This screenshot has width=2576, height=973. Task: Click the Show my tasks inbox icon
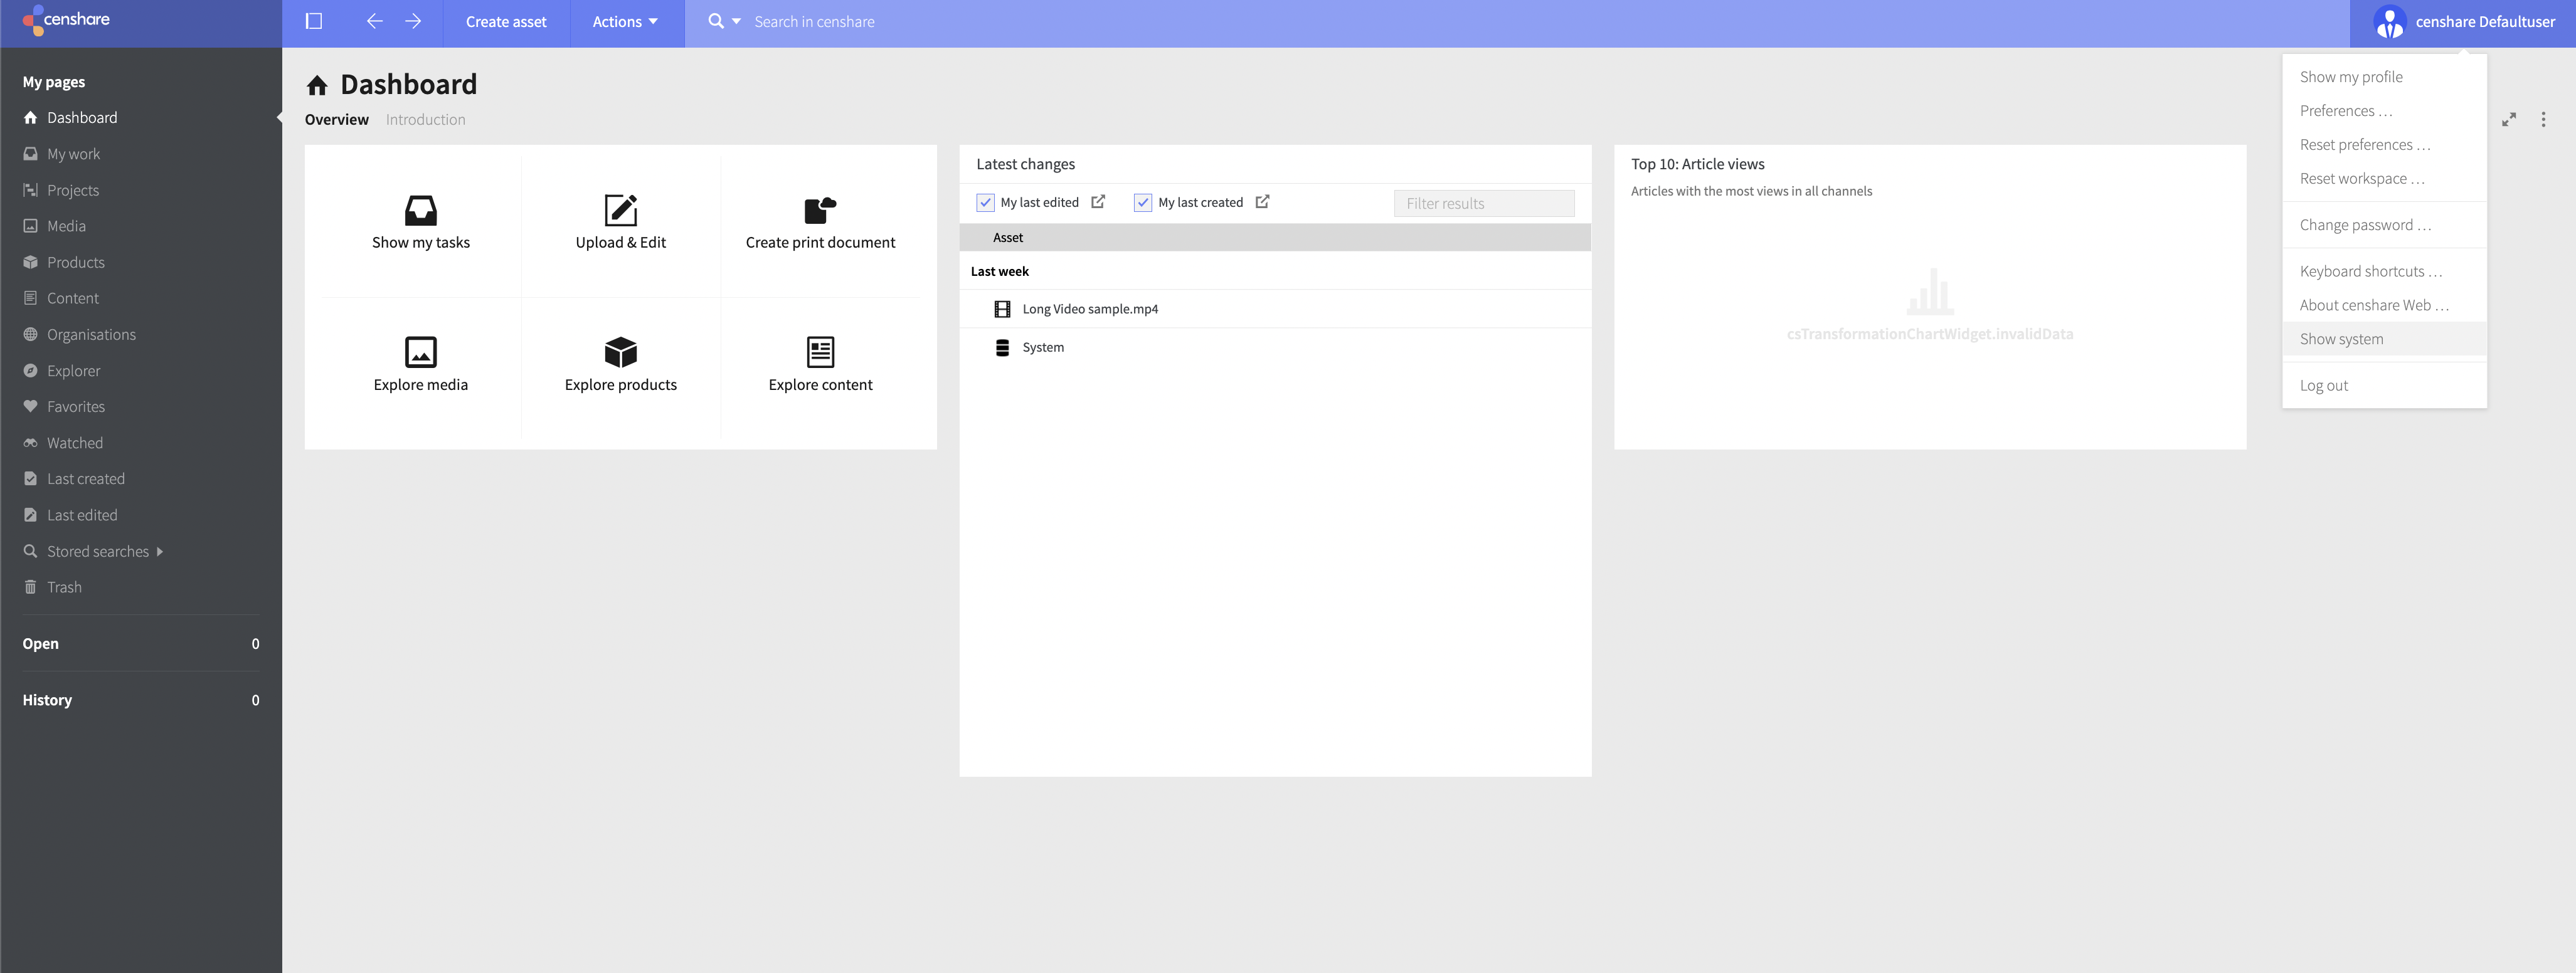[420, 210]
